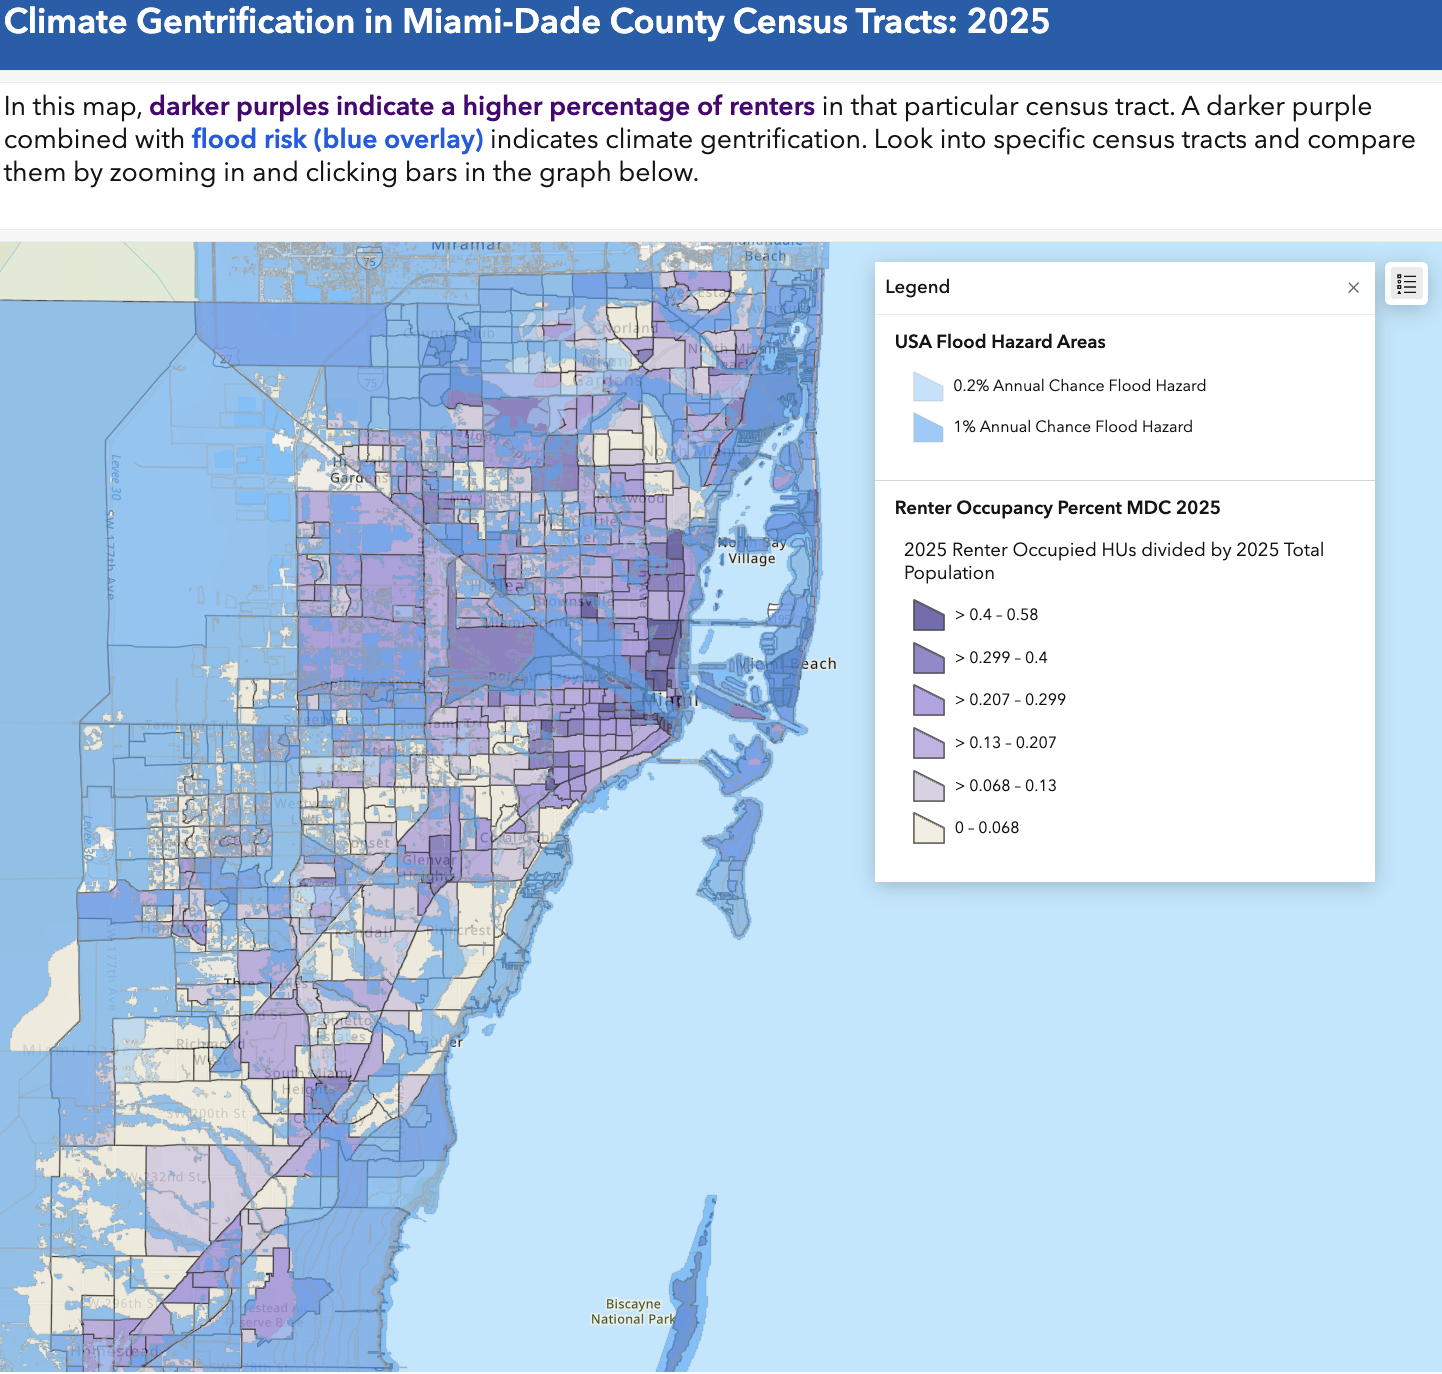Image resolution: width=1442 pixels, height=1374 pixels.
Task: Click the 1% Annual Chance Flood Hazard swatch
Action: point(928,428)
